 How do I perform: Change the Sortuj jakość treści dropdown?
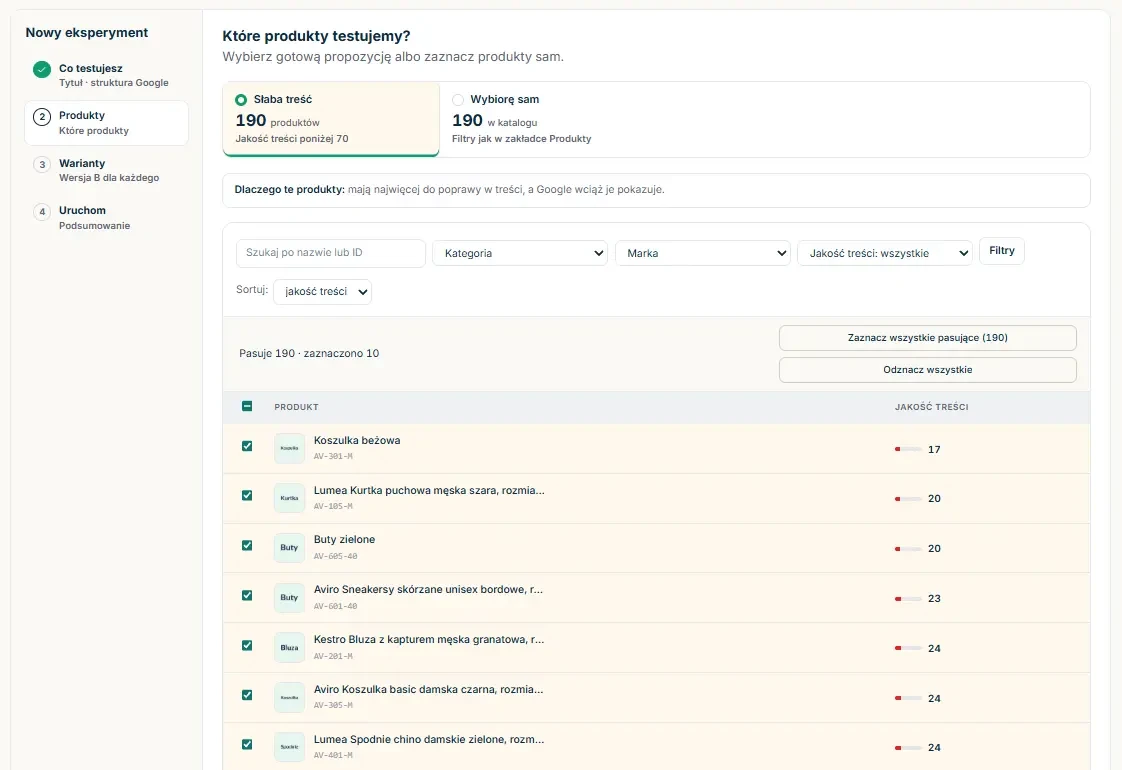coord(323,292)
